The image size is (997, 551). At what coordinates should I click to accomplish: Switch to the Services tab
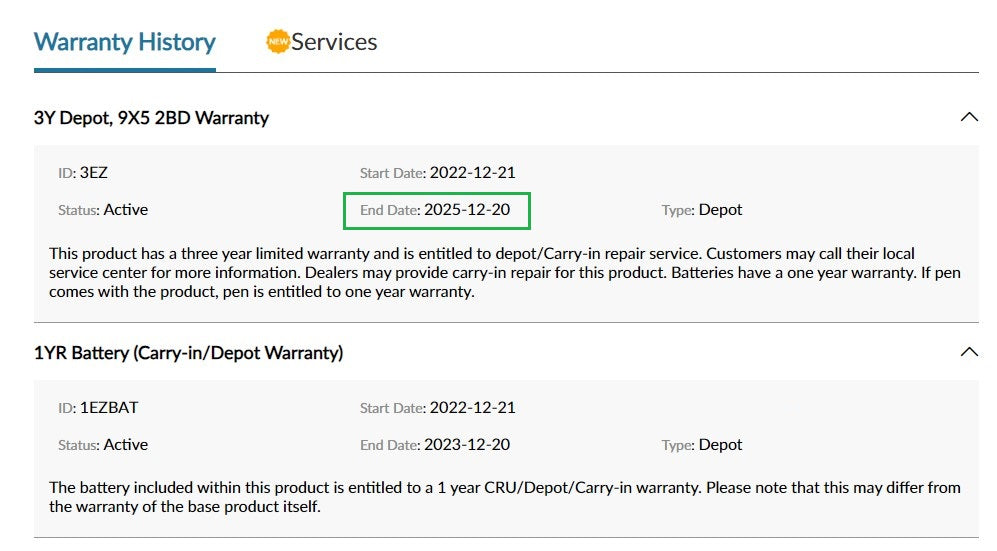coord(334,42)
